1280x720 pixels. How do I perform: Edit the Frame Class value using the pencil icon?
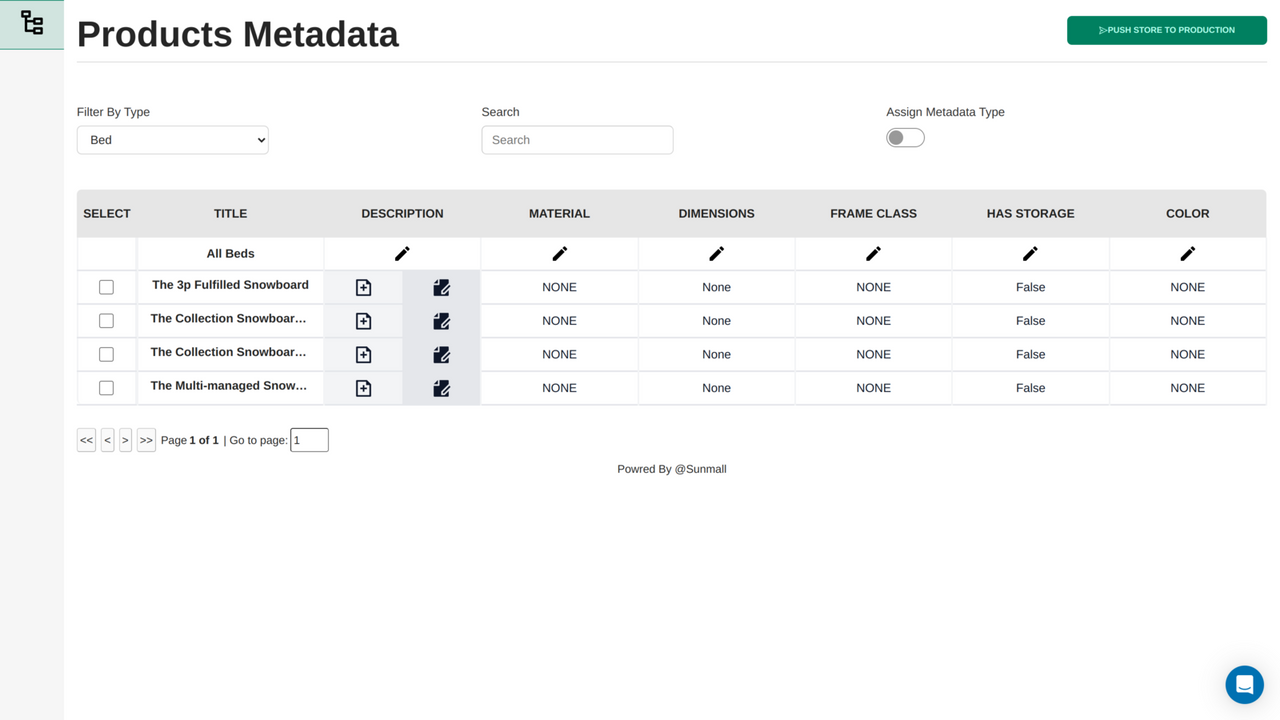pyautogui.click(x=873, y=253)
